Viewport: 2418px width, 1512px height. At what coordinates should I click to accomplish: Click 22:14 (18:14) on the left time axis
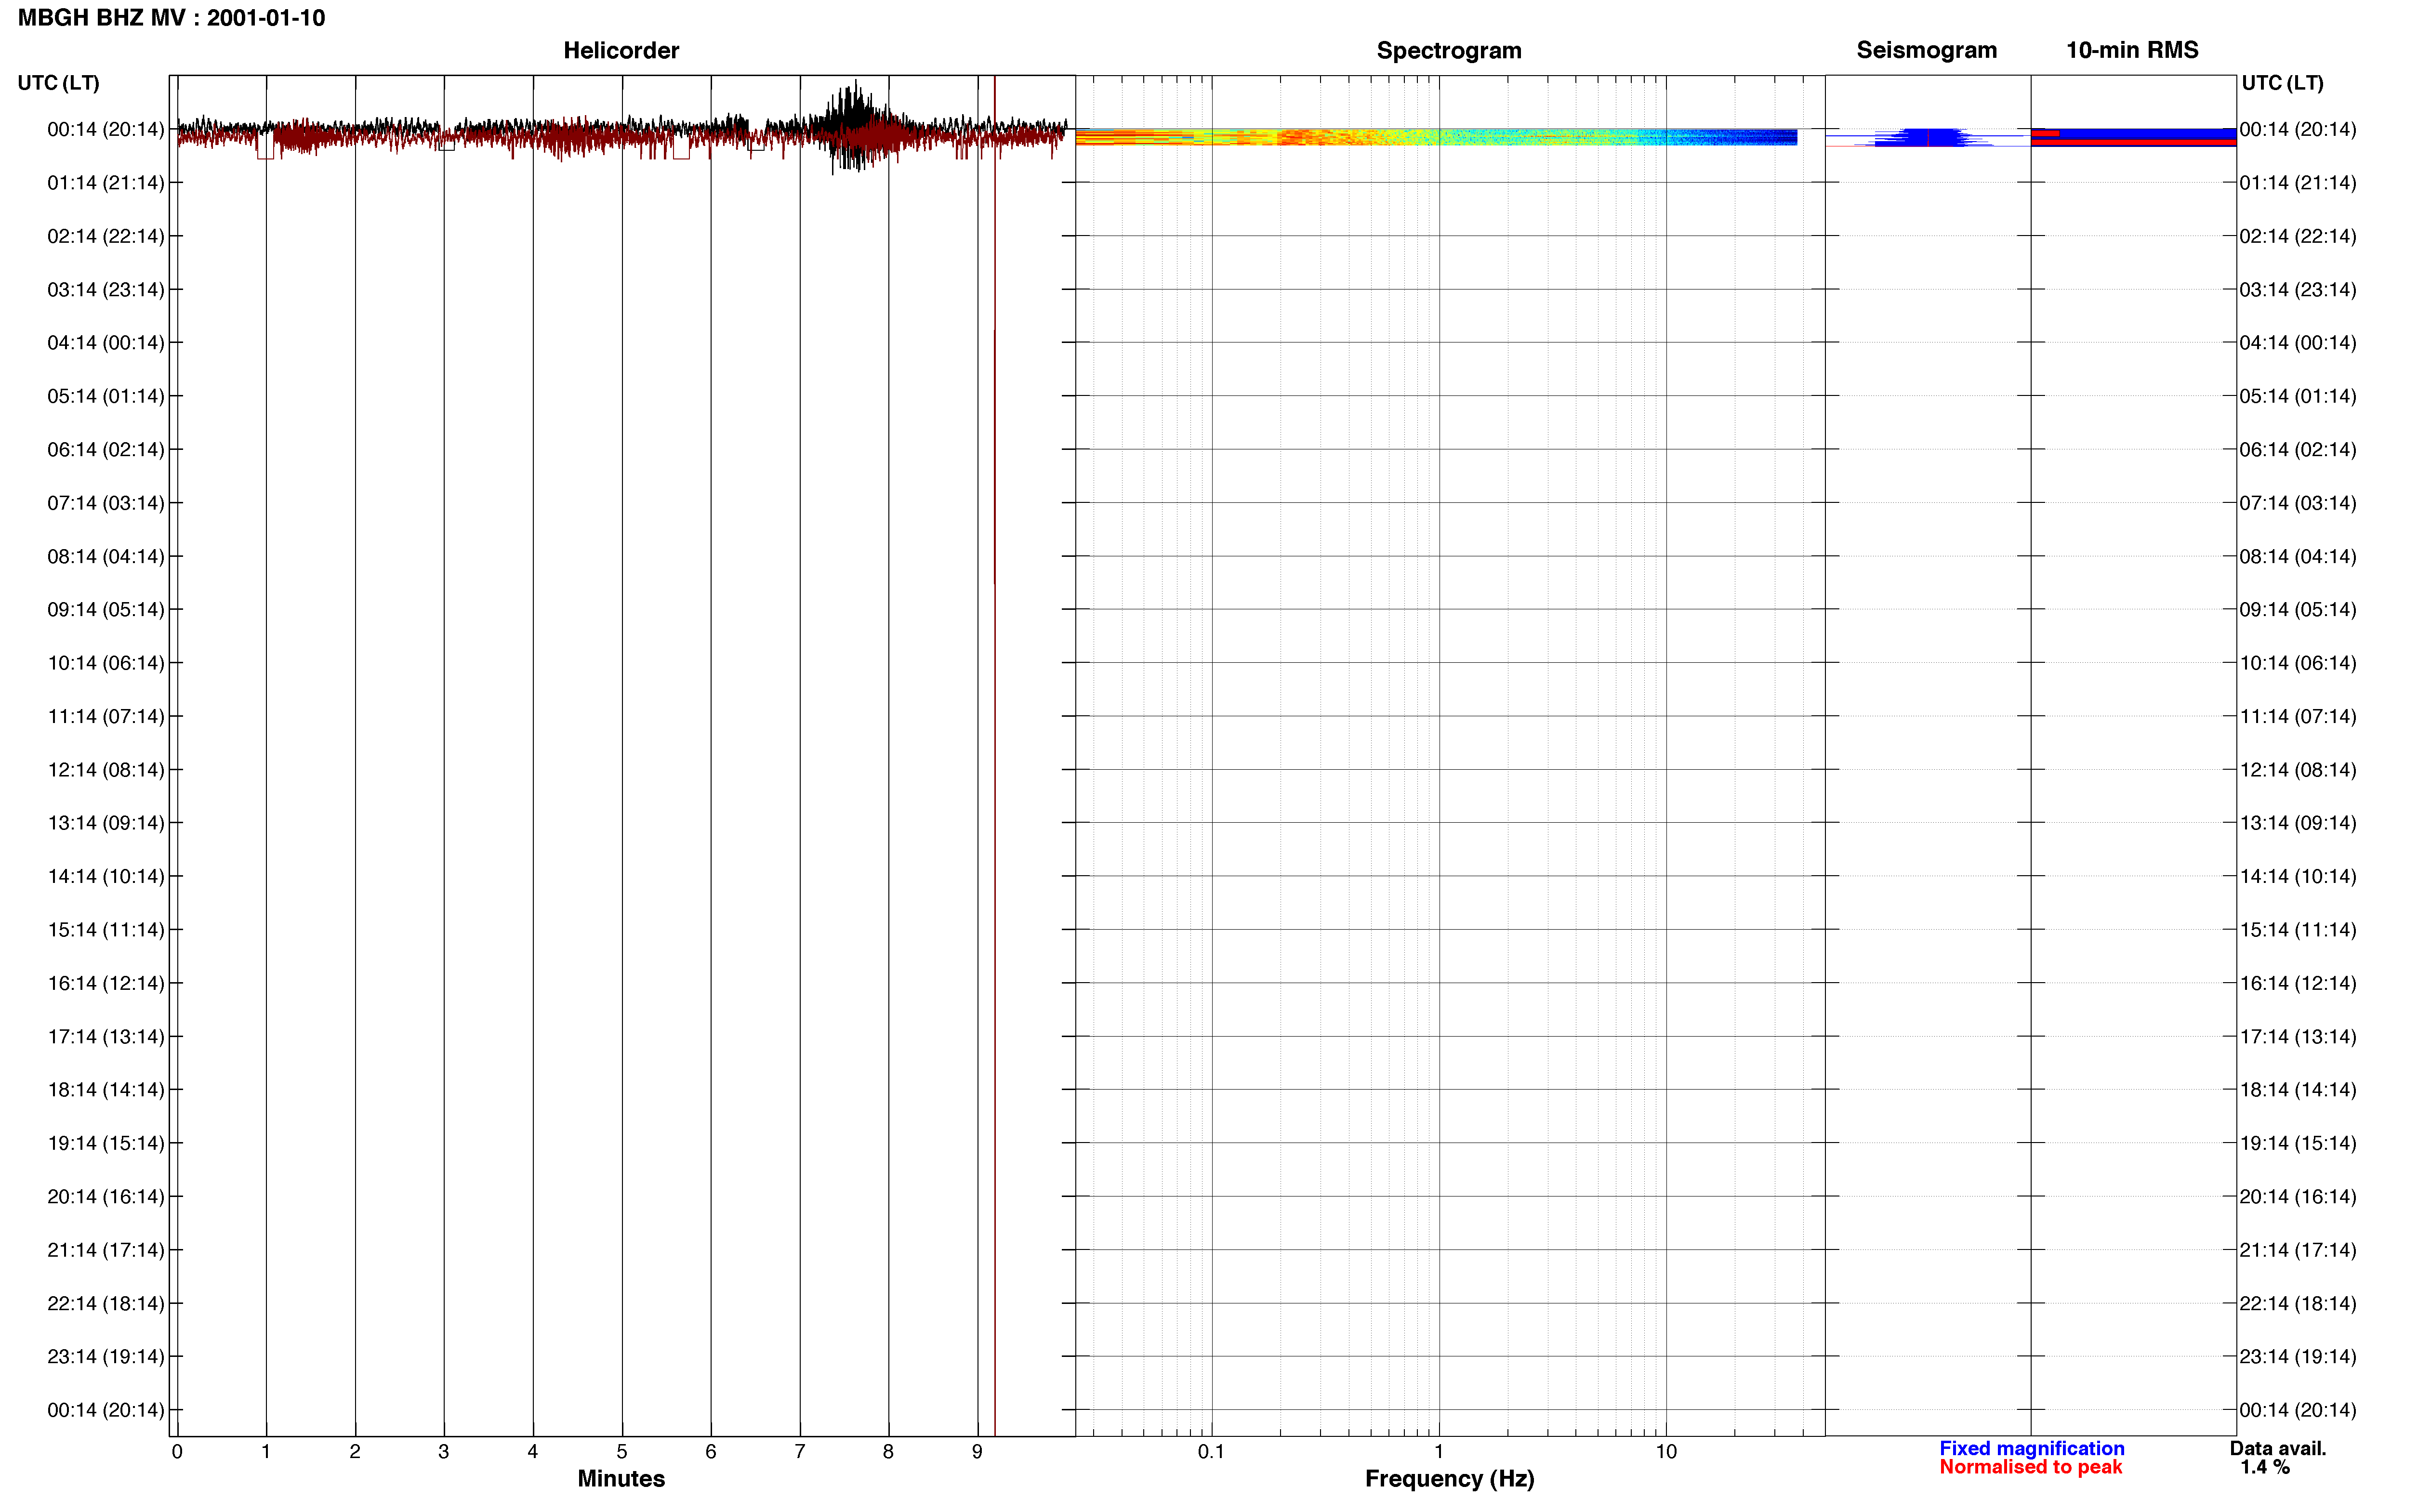105,1304
